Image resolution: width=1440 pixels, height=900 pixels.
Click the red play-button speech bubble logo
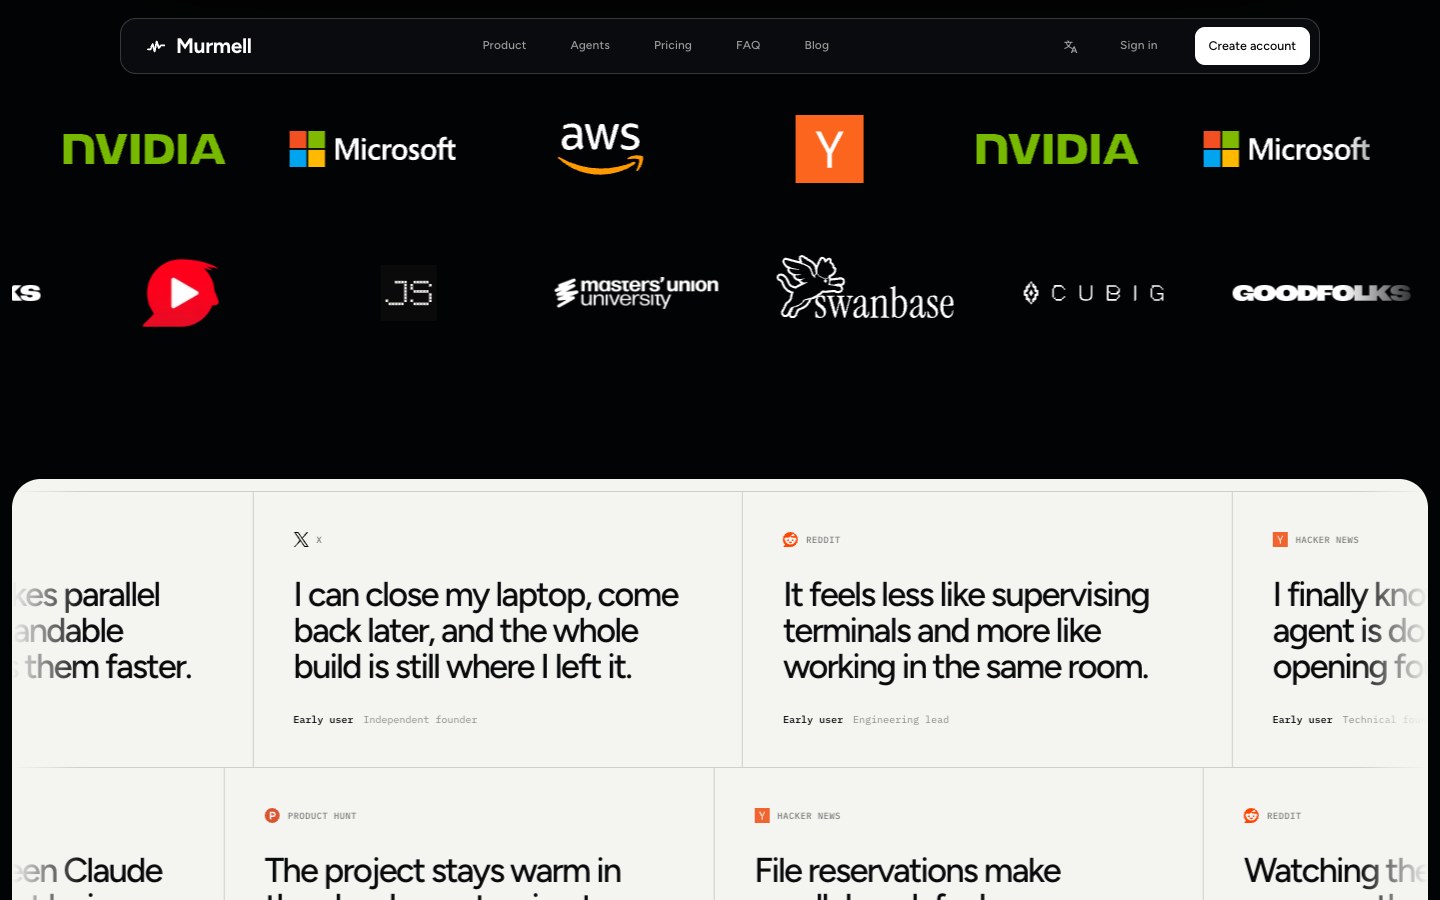click(x=181, y=293)
